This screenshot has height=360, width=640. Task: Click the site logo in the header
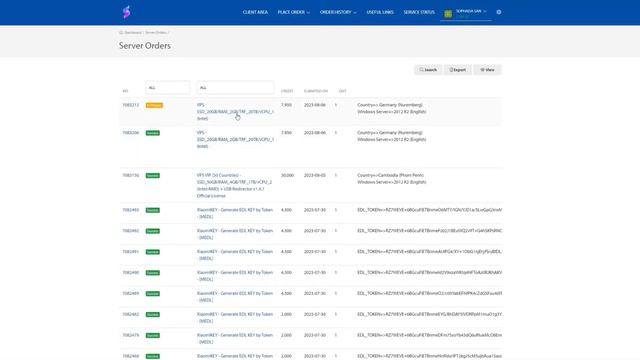(x=127, y=12)
